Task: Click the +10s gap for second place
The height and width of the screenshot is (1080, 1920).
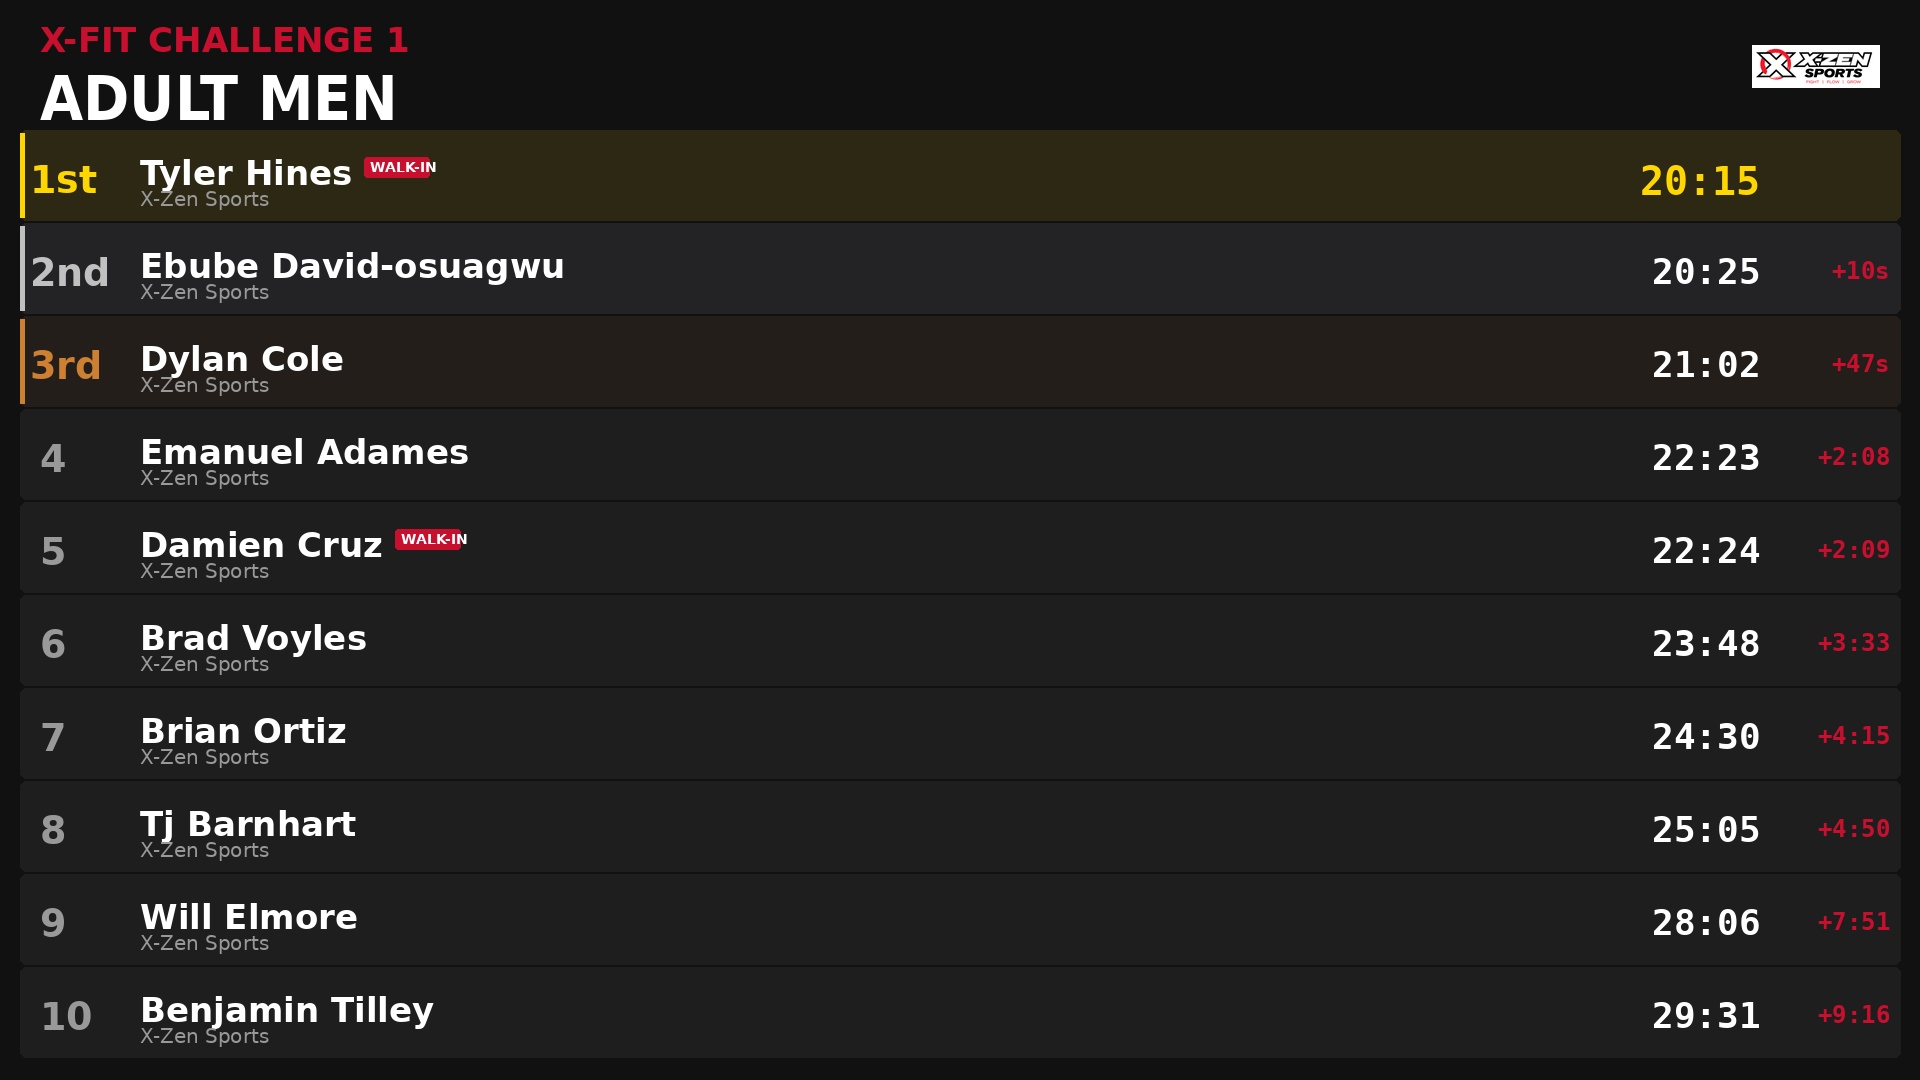Action: tap(1860, 271)
